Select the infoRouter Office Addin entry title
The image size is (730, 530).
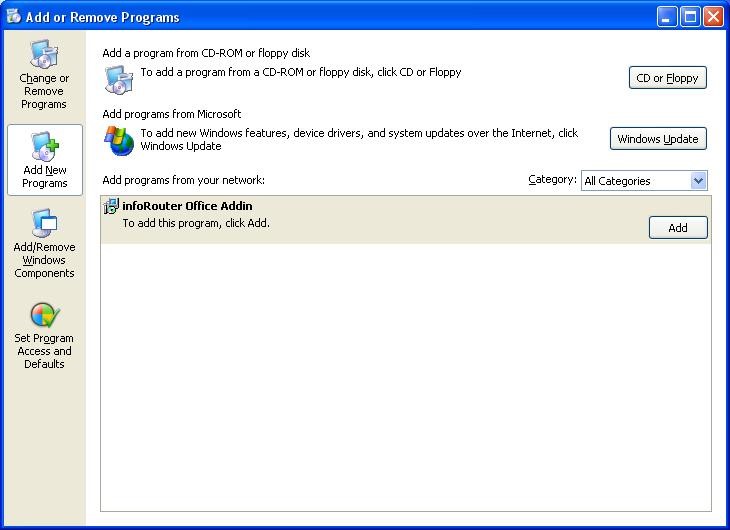(x=187, y=206)
